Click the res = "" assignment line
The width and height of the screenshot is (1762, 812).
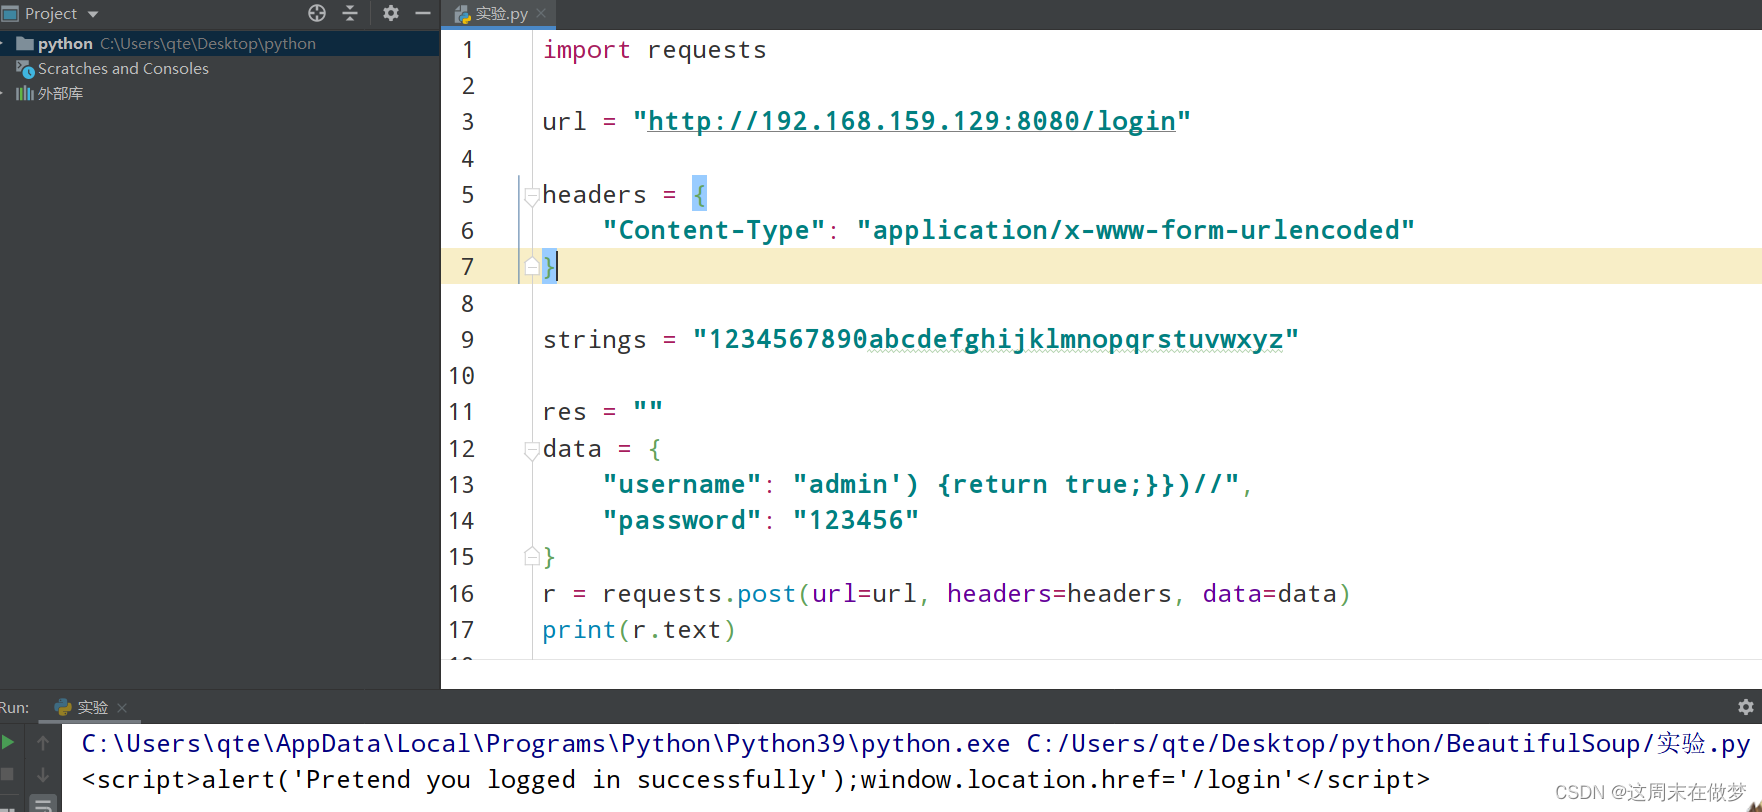click(603, 412)
